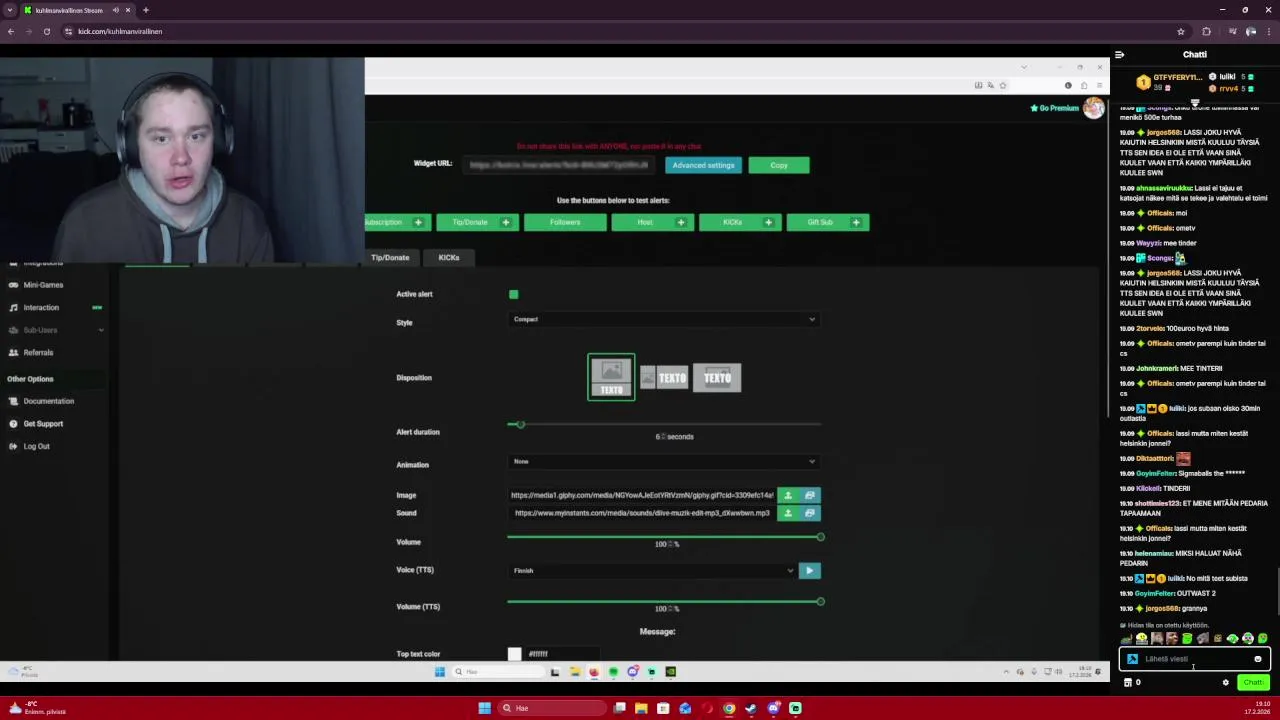The image size is (1280, 720).
Task: Open Discord from the taskbar
Action: point(773,708)
